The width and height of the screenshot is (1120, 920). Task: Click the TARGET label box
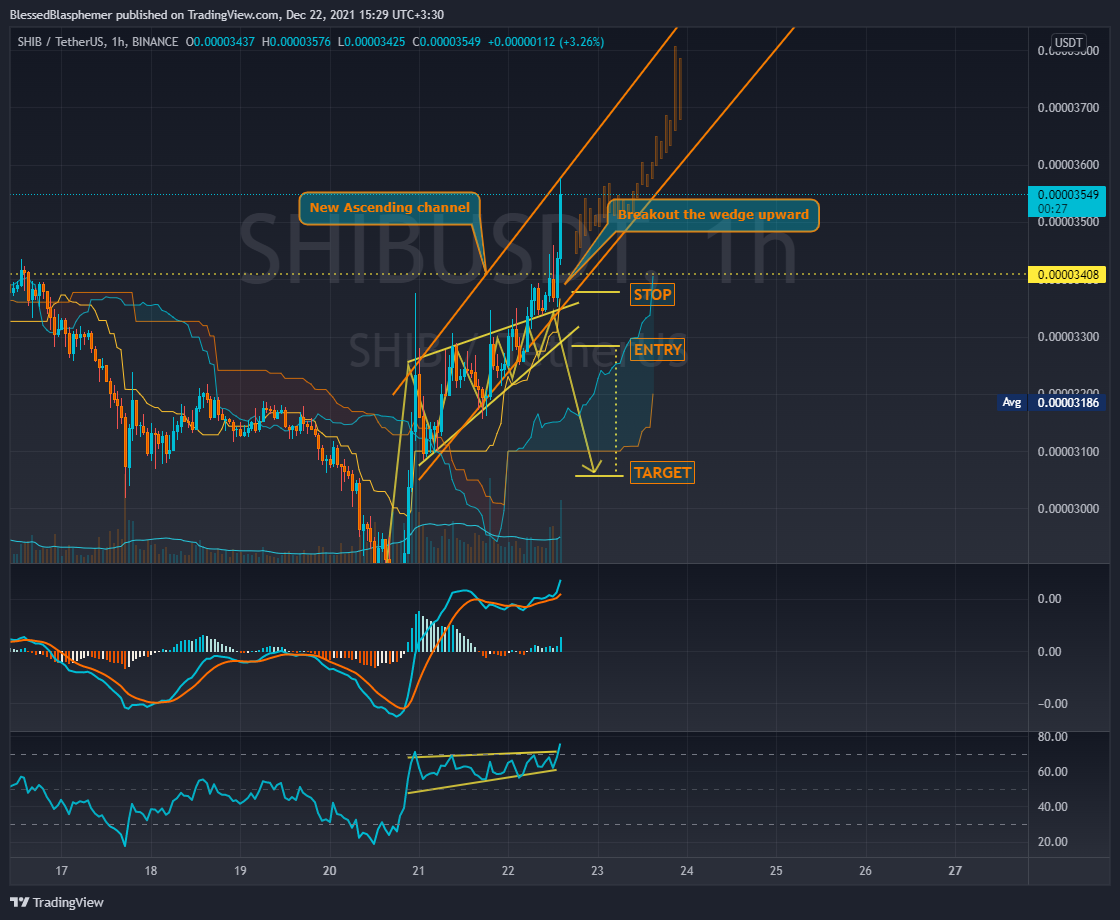tap(662, 472)
